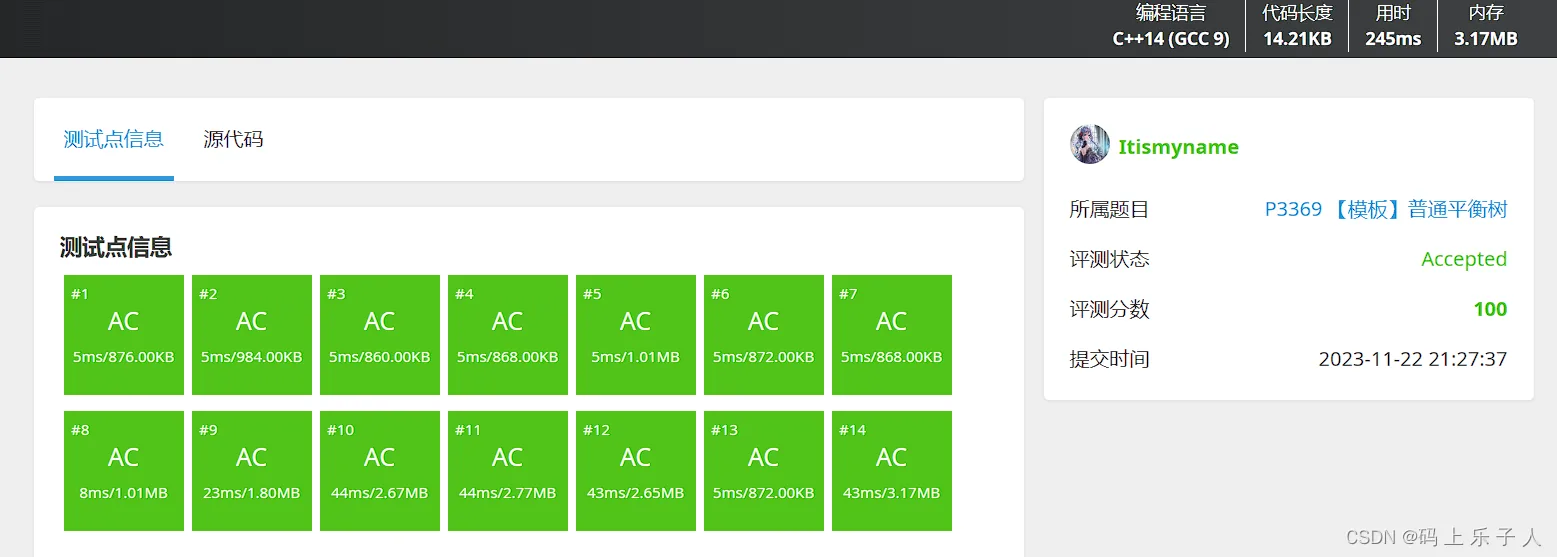Click test case #2 AC block

click(x=252, y=335)
